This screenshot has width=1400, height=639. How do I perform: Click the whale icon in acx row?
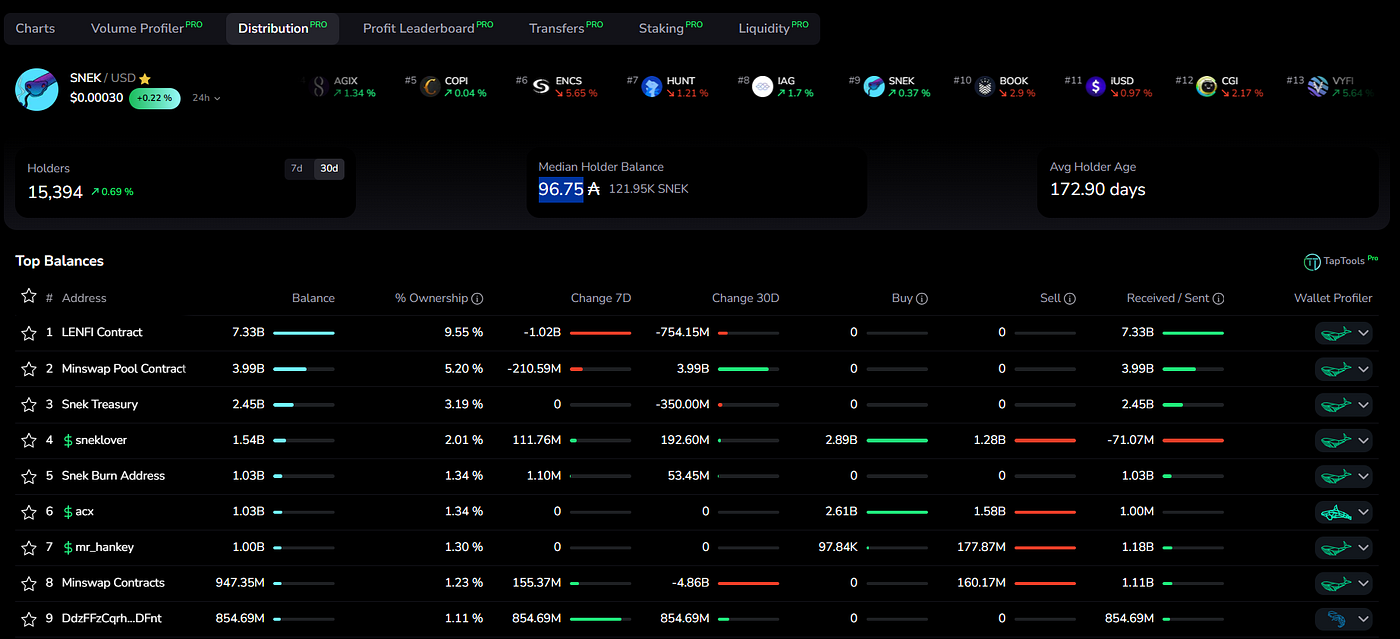tap(1334, 512)
